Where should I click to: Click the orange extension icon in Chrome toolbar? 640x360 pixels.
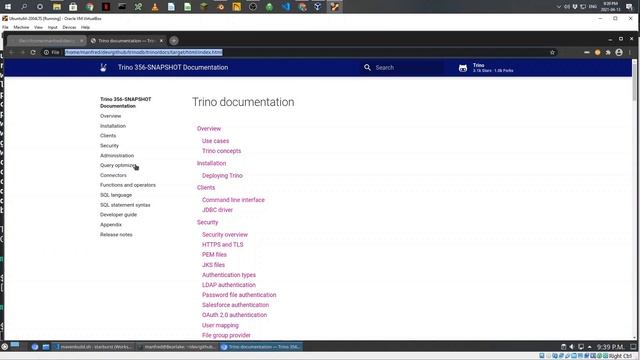click(x=598, y=52)
